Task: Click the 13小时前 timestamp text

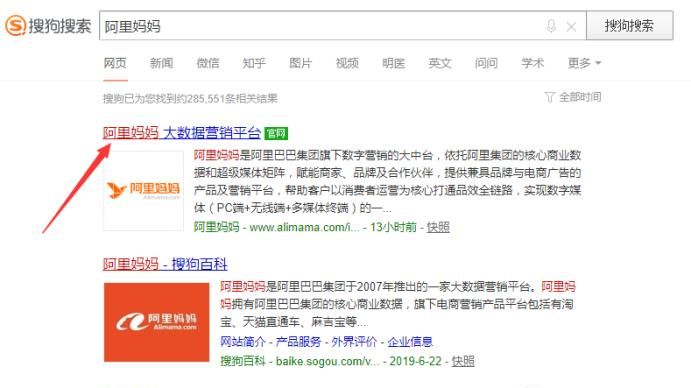Action: [393, 227]
